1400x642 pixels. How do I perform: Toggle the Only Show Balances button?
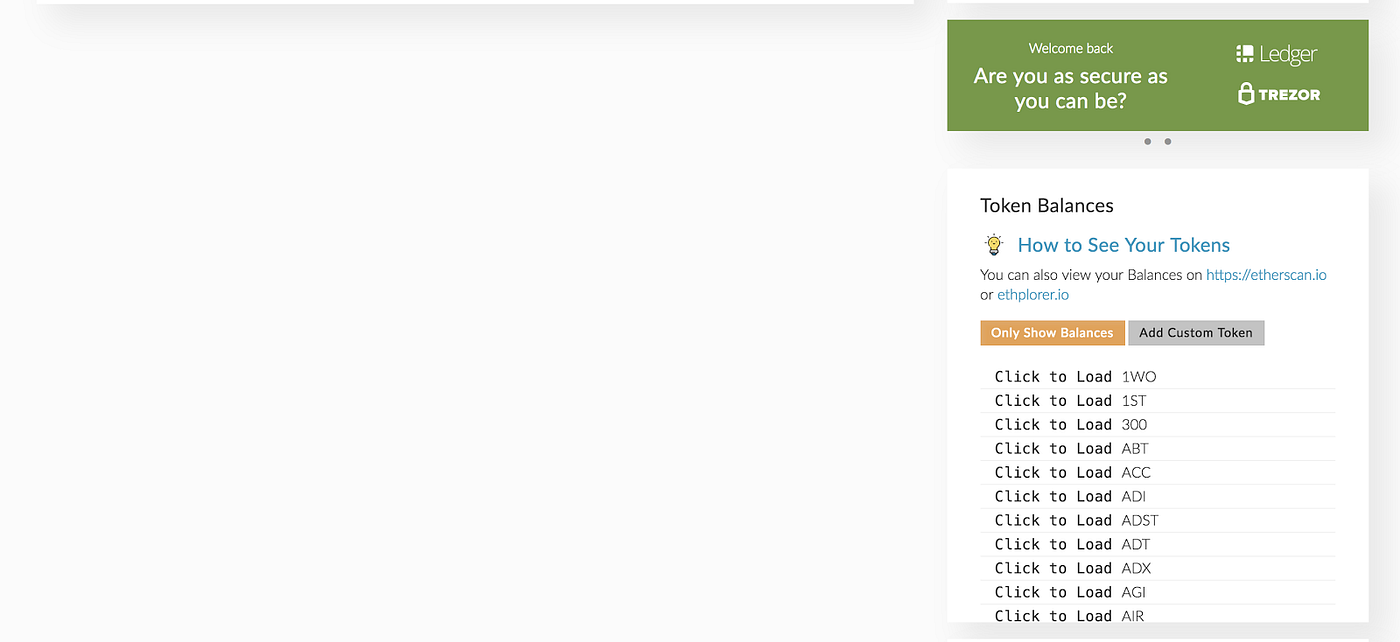1052,333
